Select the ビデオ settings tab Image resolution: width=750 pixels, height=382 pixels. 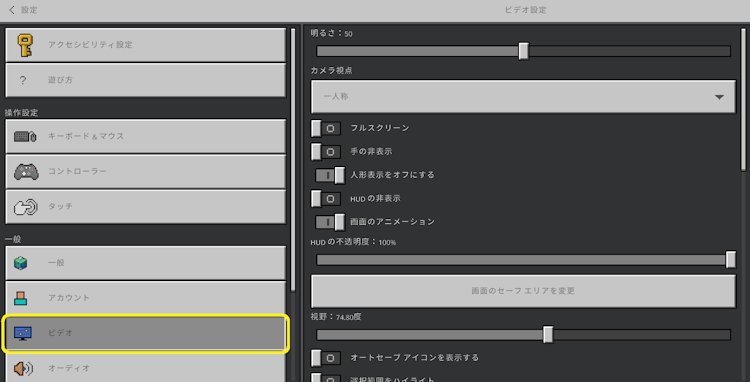coord(145,333)
